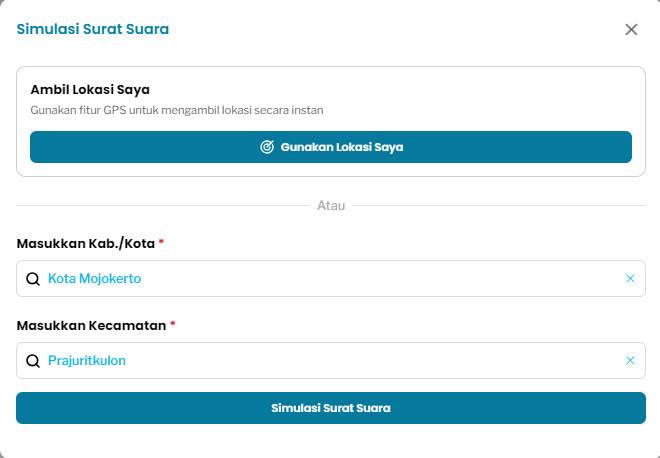The height and width of the screenshot is (458, 660).
Task: Submit the Simulasi Surat Suara button
Action: point(331,408)
